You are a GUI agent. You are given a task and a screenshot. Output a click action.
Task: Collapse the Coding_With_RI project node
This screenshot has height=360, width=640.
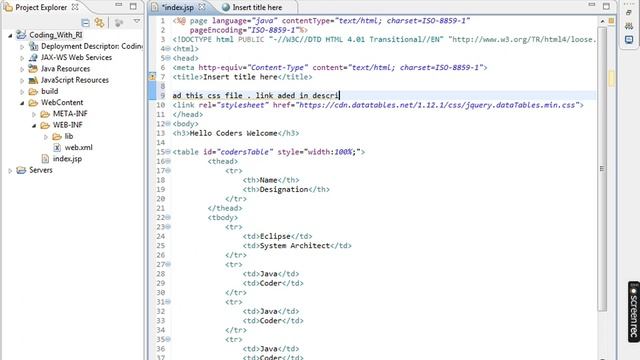coord(10,36)
